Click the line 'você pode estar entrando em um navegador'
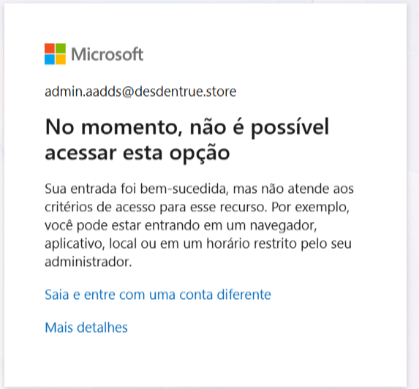 pyautogui.click(x=180, y=226)
